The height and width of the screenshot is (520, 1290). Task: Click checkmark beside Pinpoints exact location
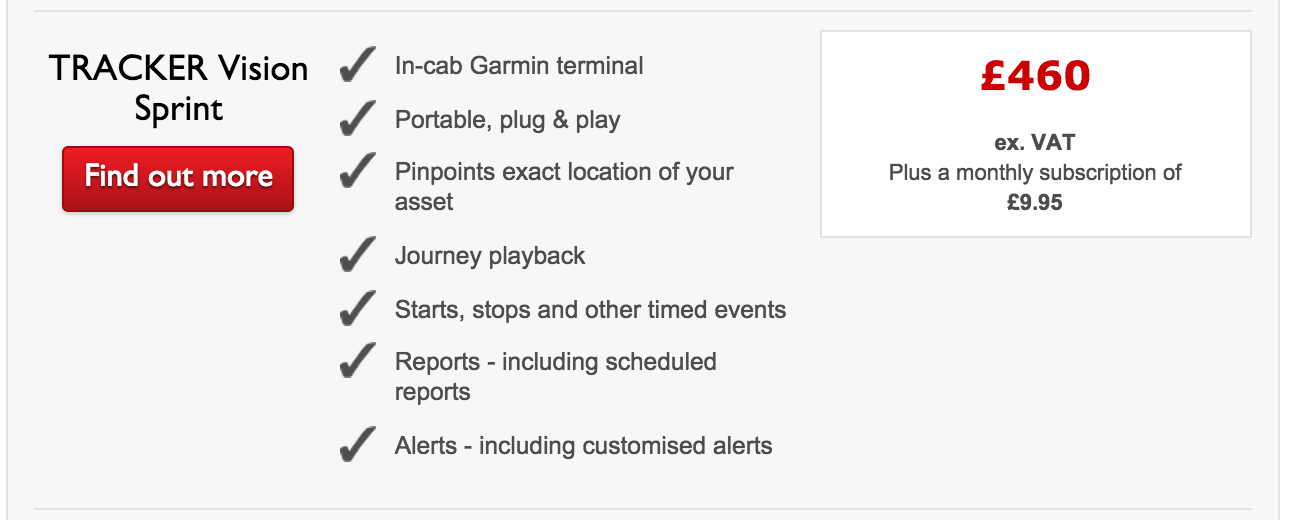[358, 172]
